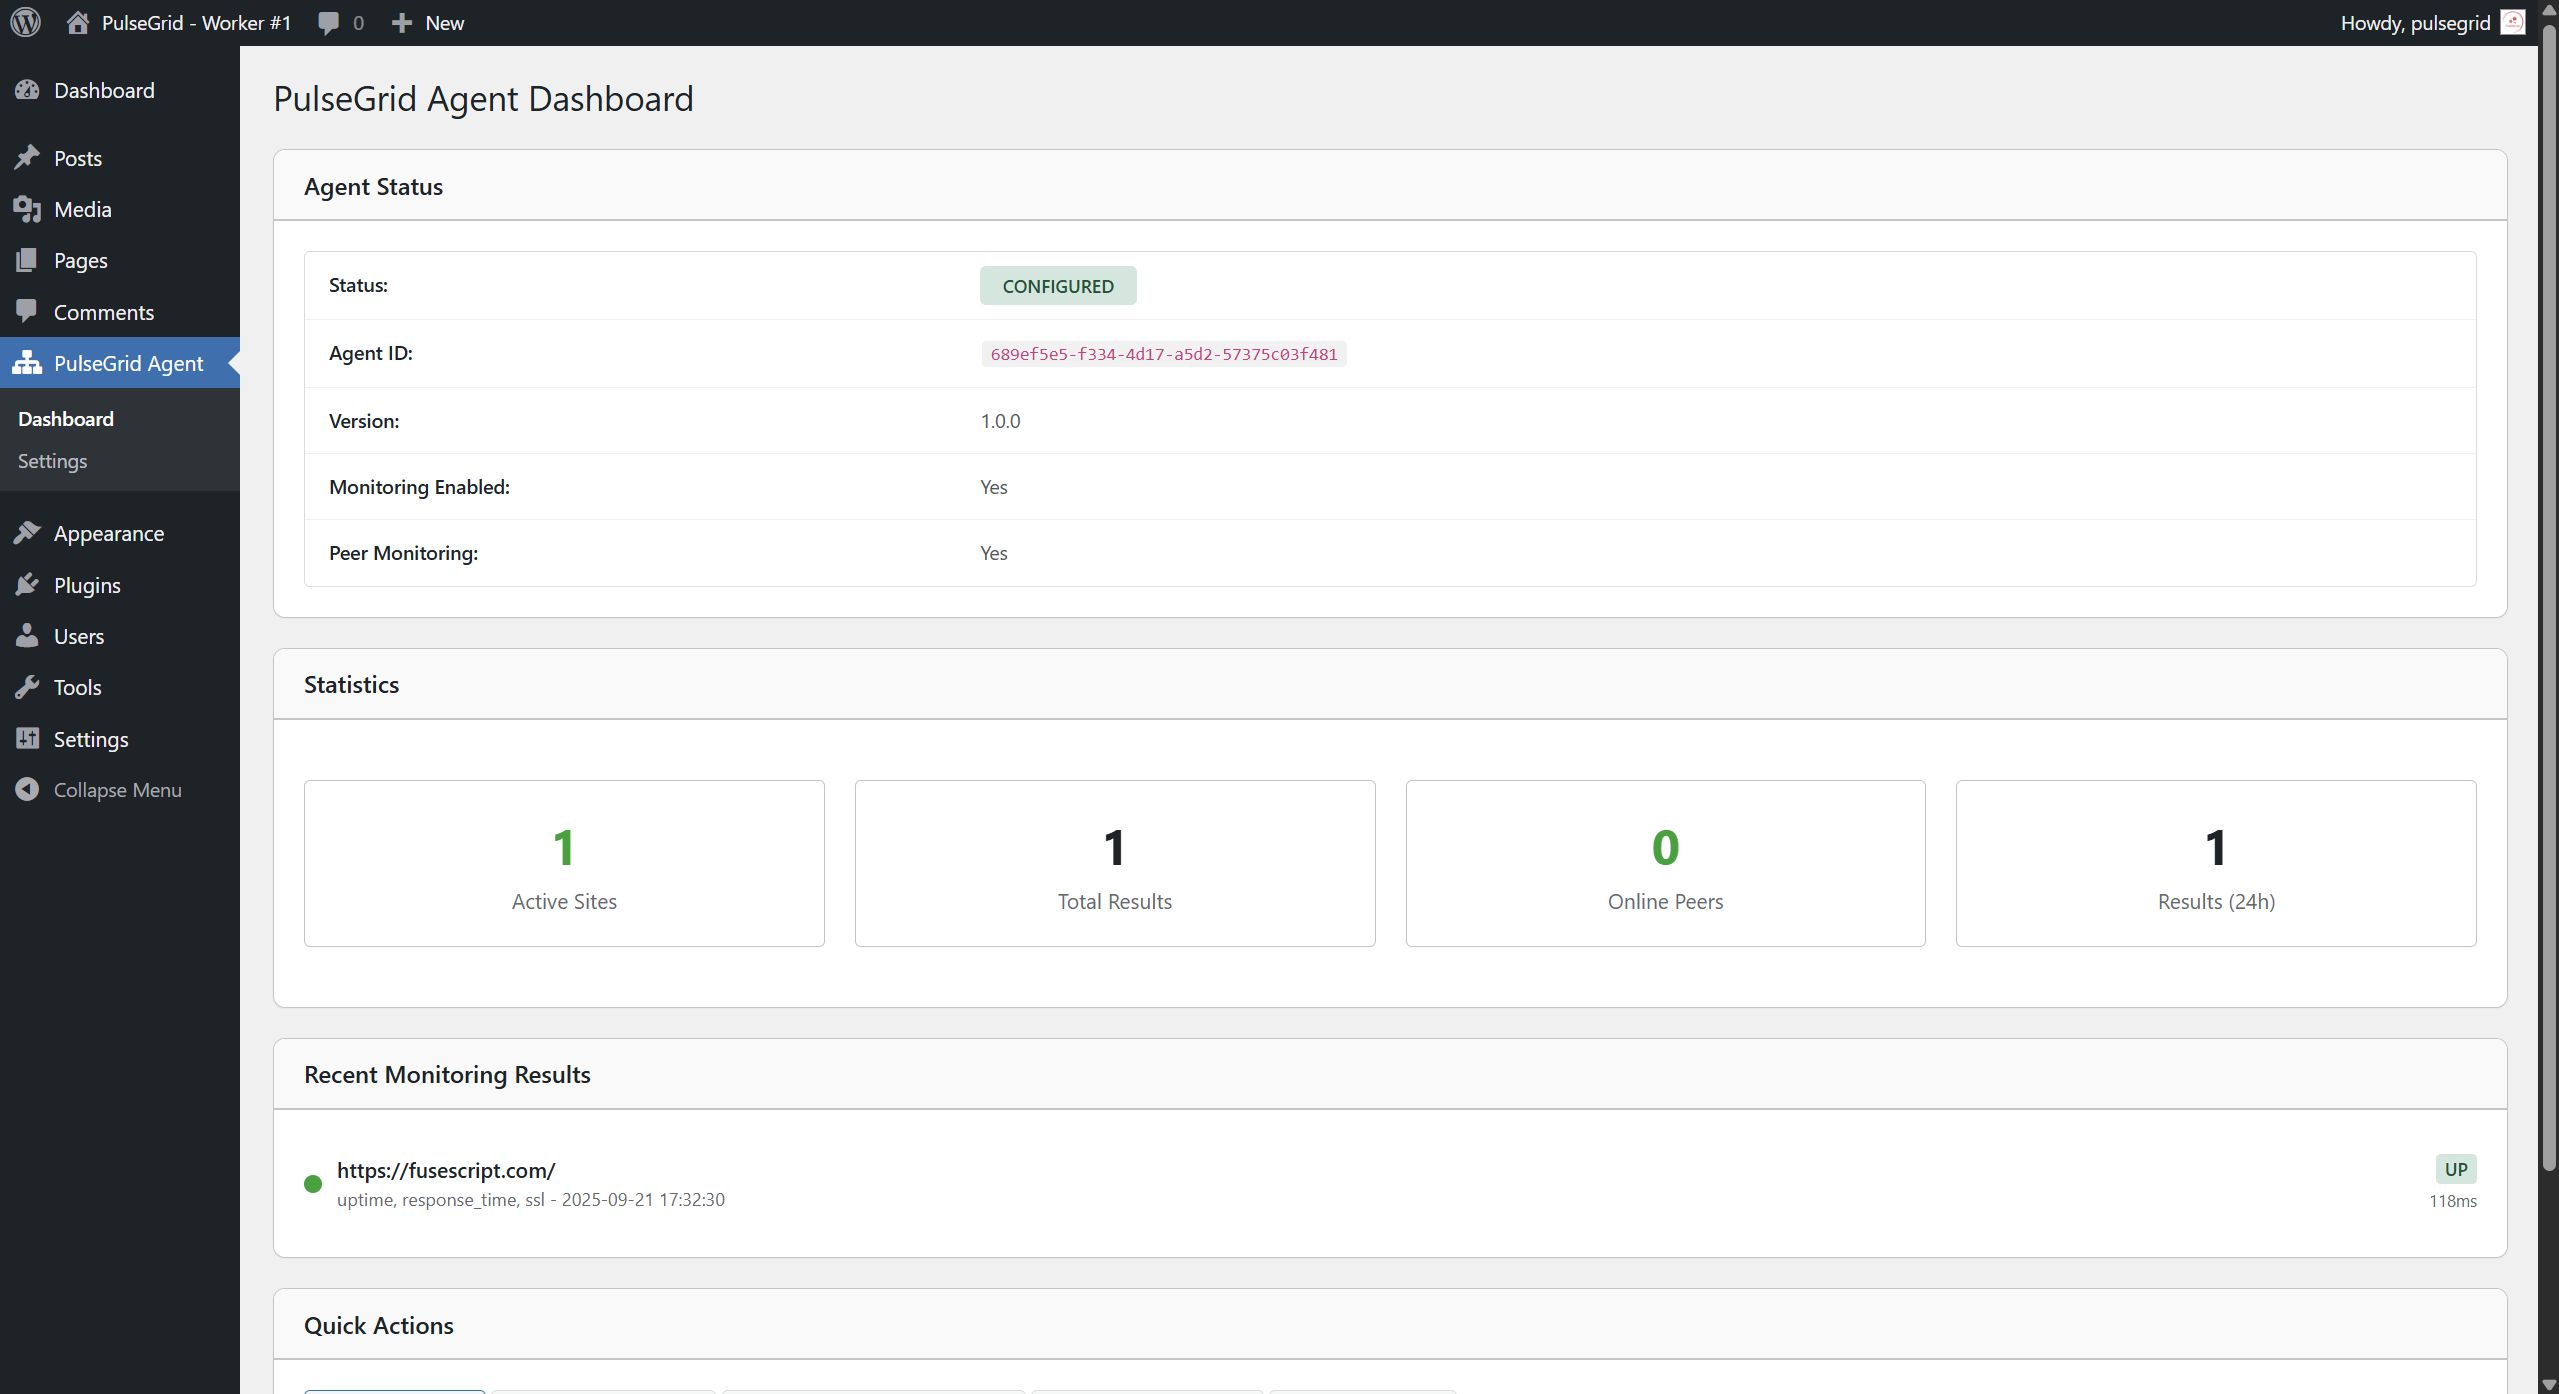2559x1394 pixels.
Task: Open the PulseGrid Agent menu item
Action: [128, 363]
